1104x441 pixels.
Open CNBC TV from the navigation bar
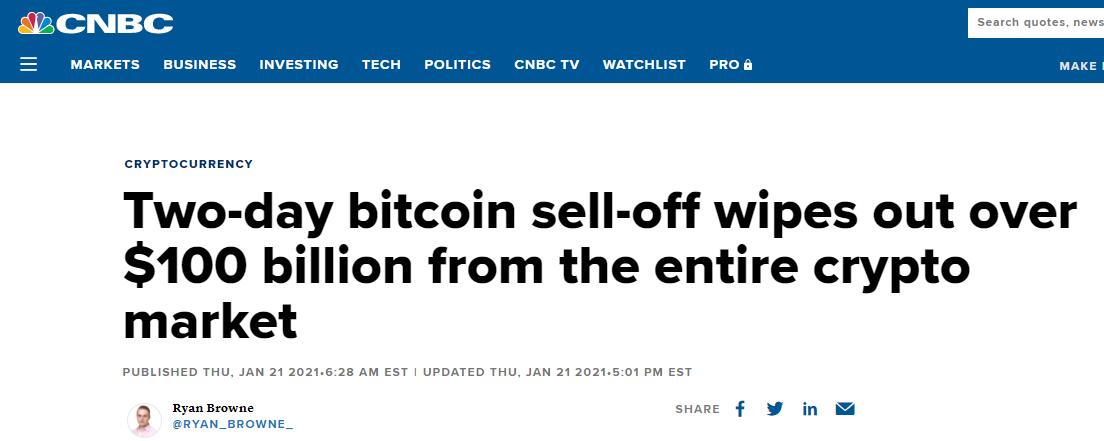(546, 65)
